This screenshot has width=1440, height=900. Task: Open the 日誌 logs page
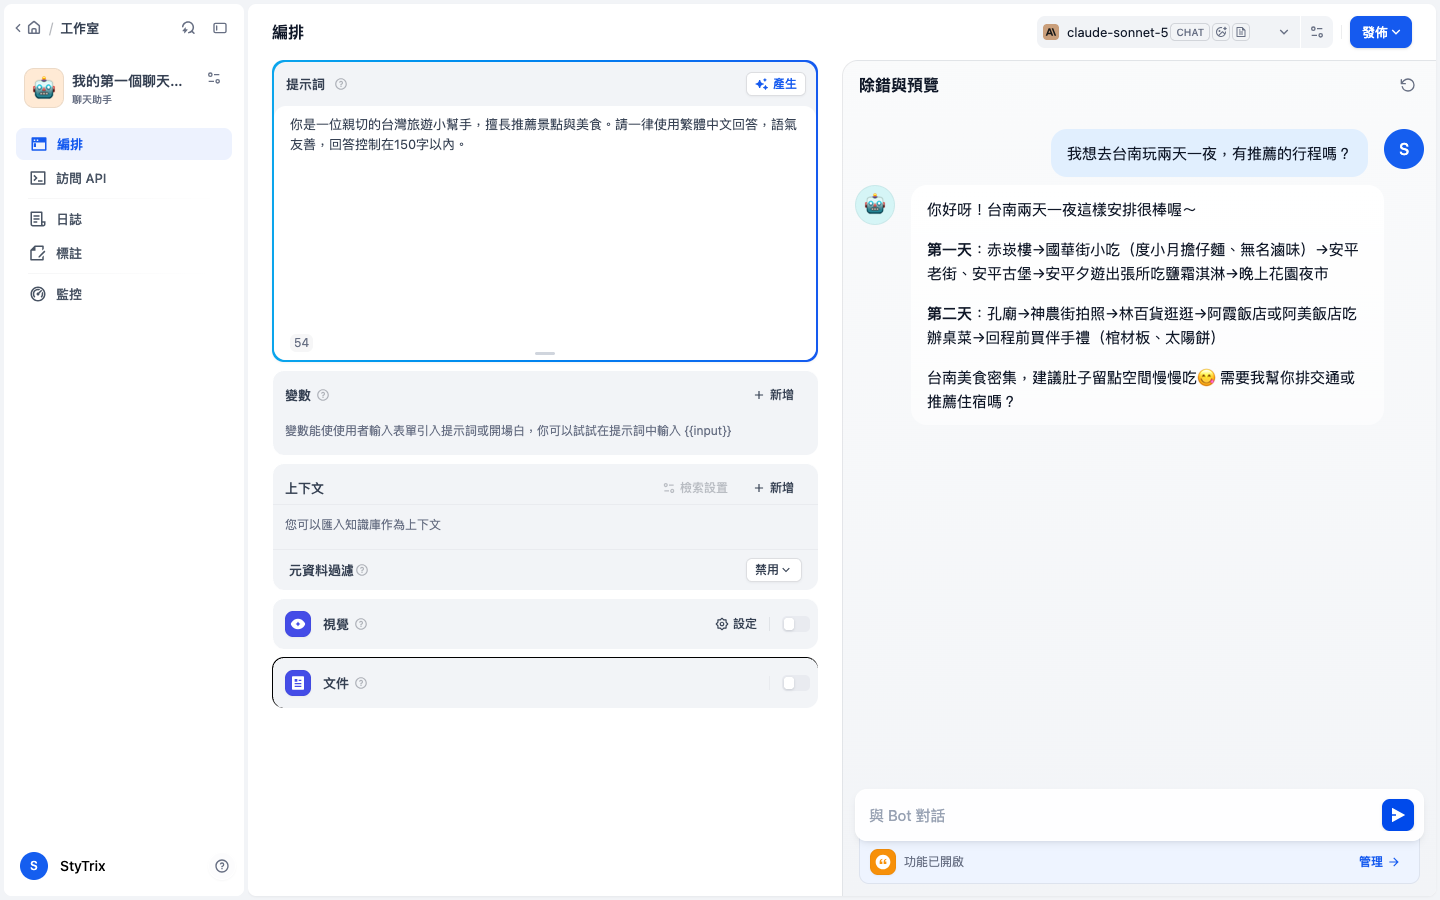tap(124, 219)
